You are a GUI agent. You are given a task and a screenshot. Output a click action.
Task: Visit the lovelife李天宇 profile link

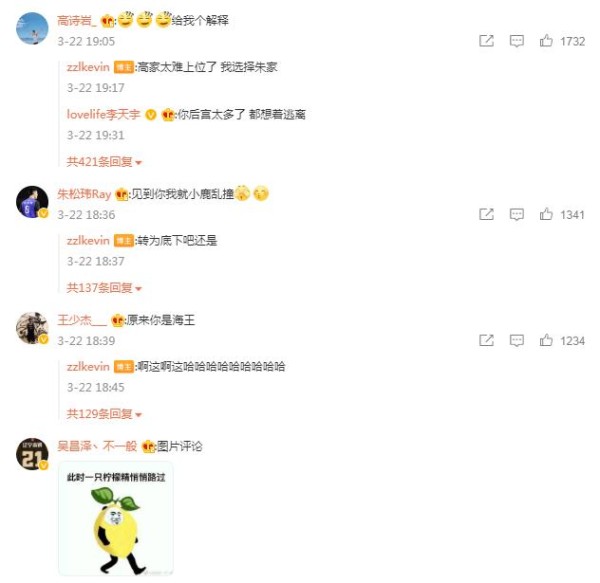[103, 114]
